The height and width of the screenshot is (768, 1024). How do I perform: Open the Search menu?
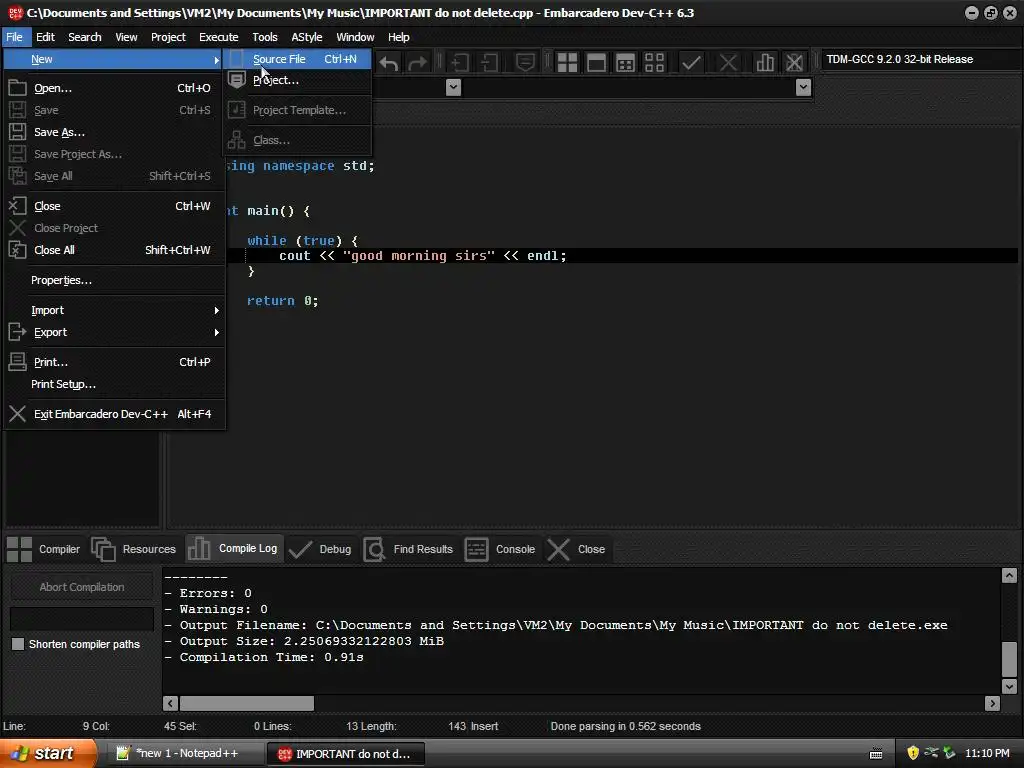coord(85,37)
